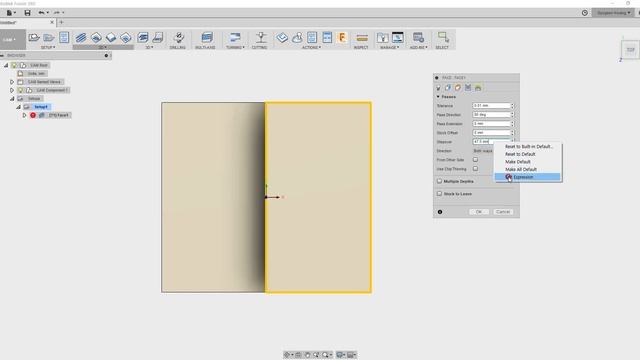Screen dimensions: 640x360
Task: Click the Tolerance input field
Action: tap(491, 106)
